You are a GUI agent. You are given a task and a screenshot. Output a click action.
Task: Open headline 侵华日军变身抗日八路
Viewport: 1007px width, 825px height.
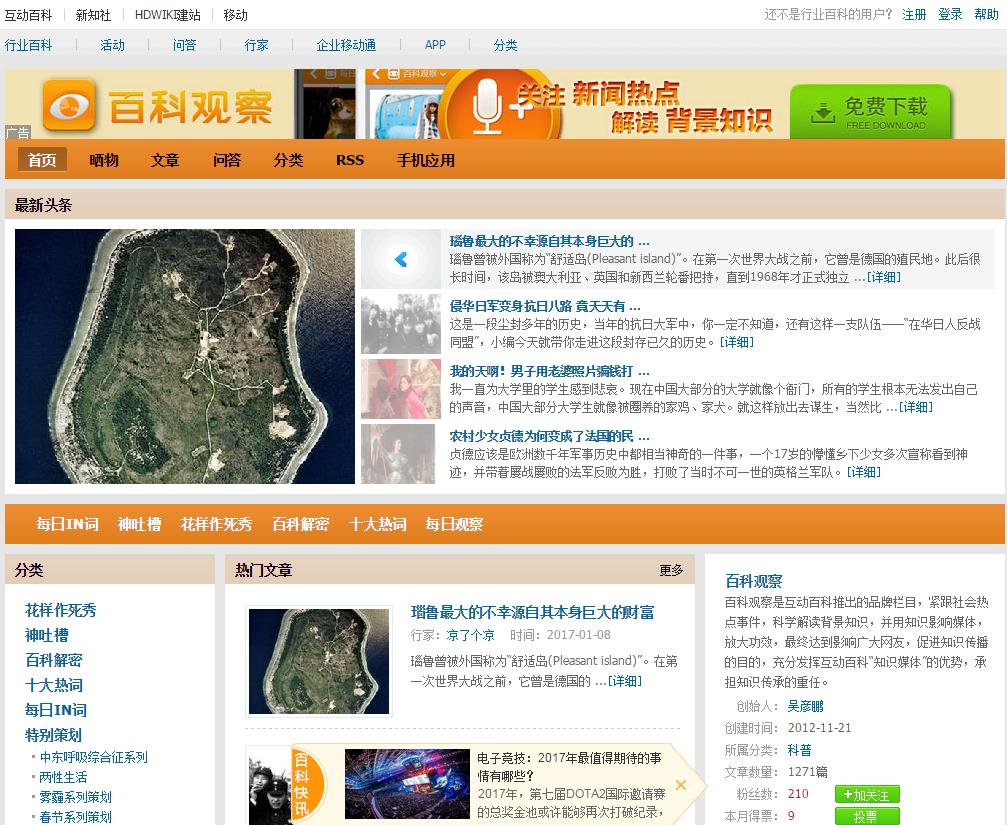(545, 306)
